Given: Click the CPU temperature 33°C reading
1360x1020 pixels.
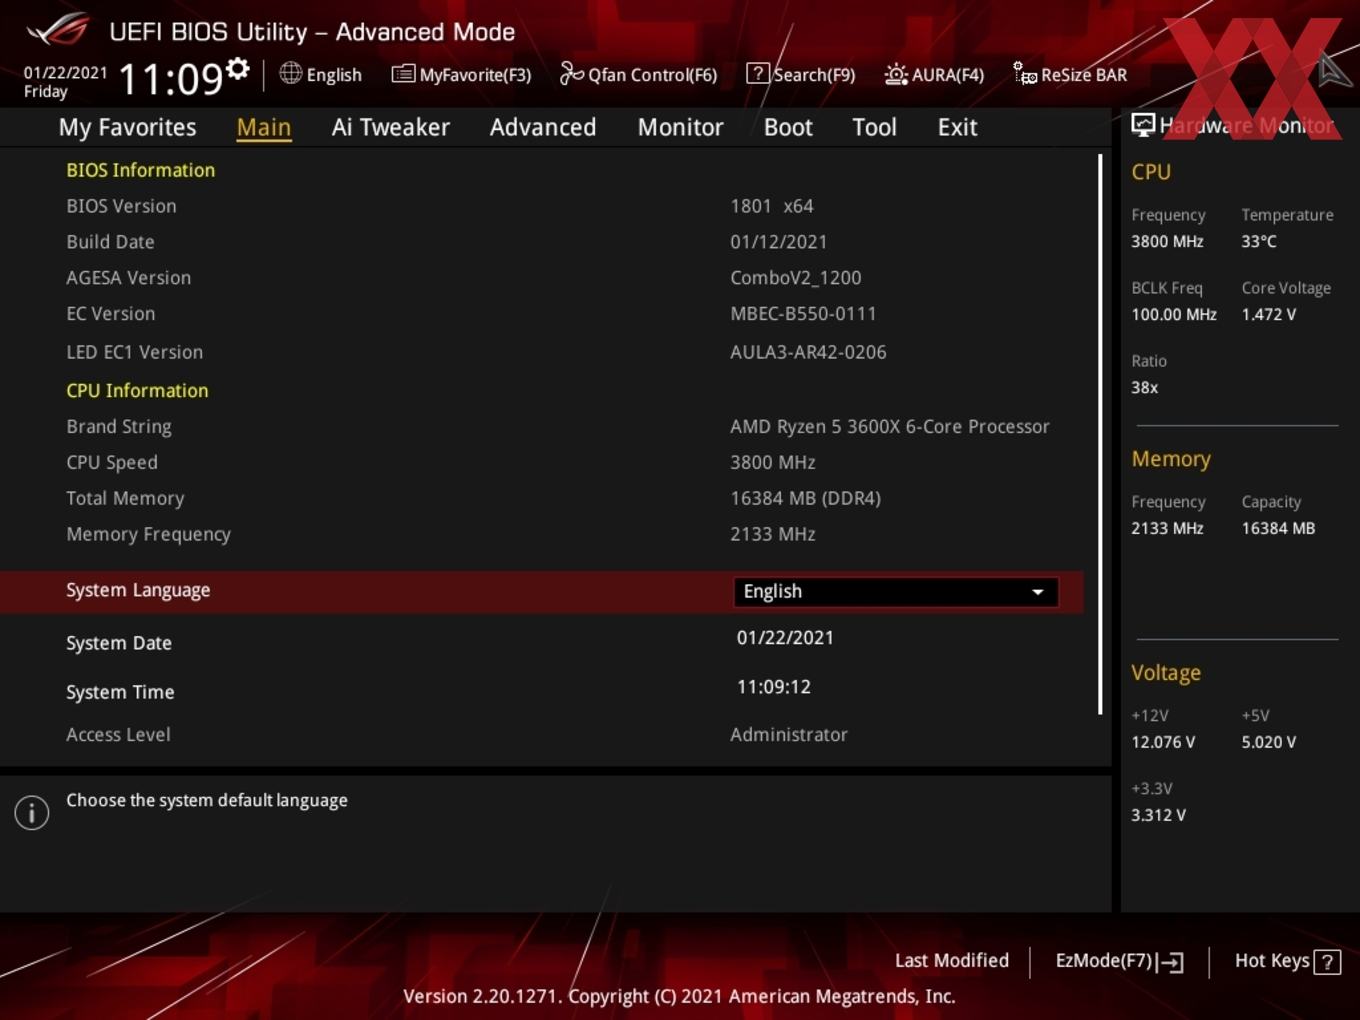Looking at the screenshot, I should point(1259,241).
